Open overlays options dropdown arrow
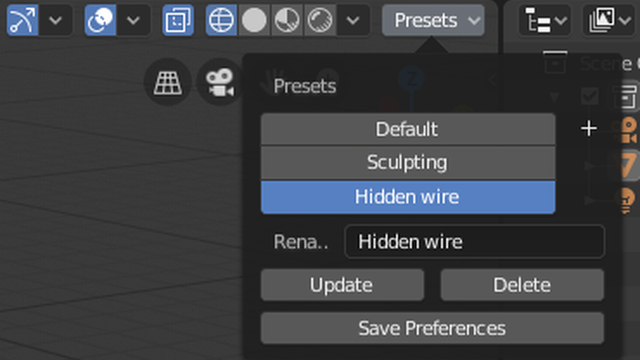 (x=133, y=20)
